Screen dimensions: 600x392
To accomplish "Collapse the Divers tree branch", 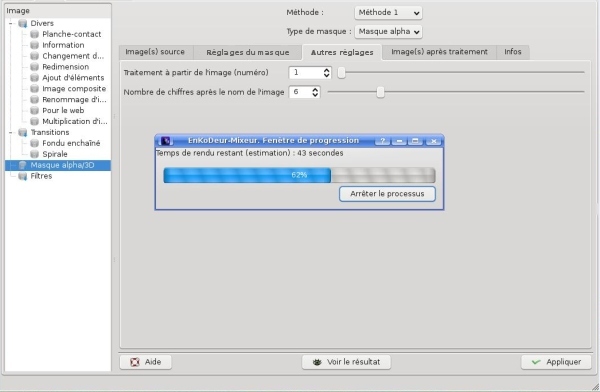I will click(x=11, y=23).
